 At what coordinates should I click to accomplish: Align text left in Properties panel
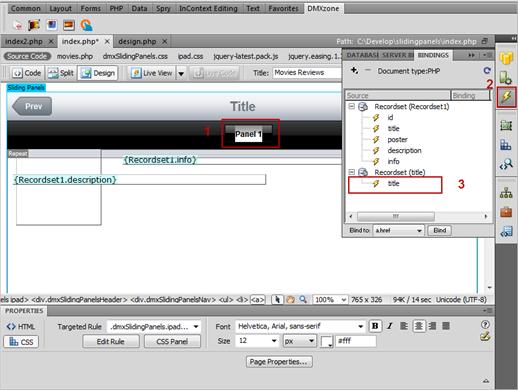point(404,326)
